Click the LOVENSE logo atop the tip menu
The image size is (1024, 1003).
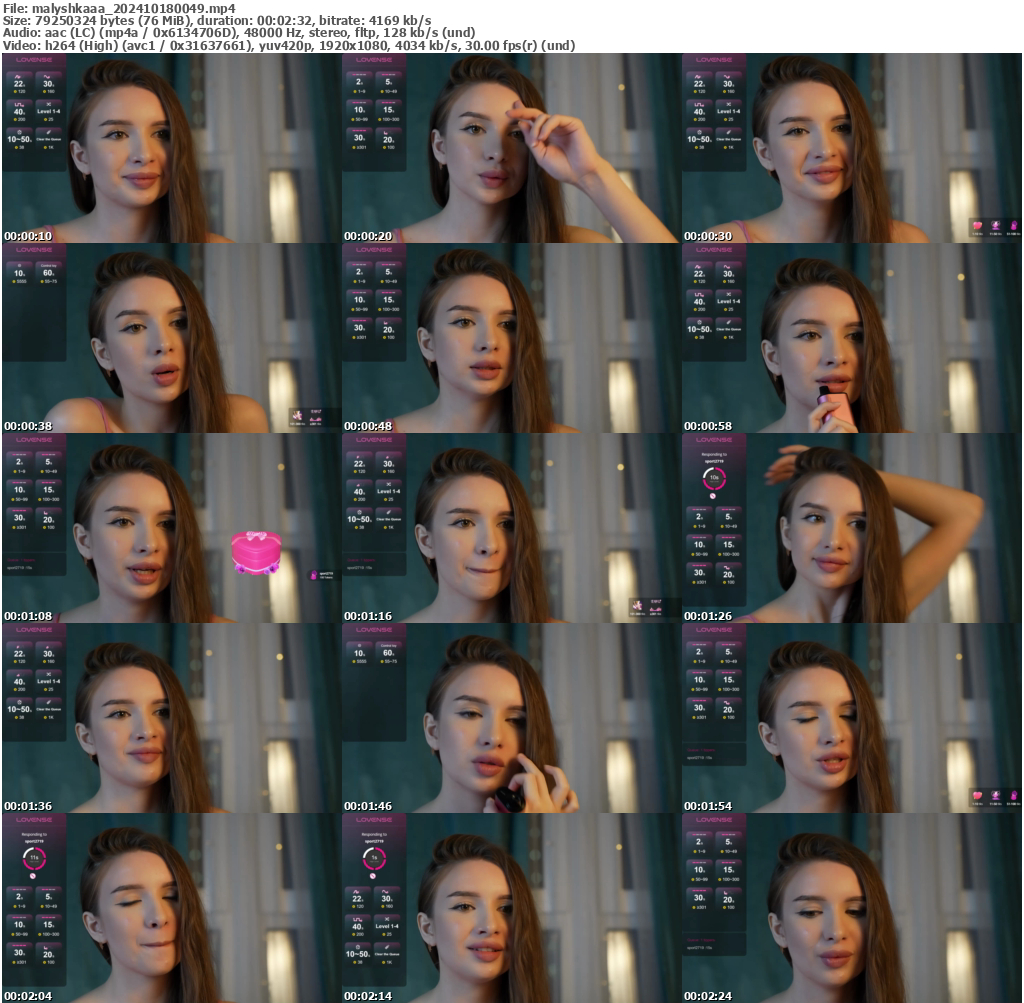33,60
